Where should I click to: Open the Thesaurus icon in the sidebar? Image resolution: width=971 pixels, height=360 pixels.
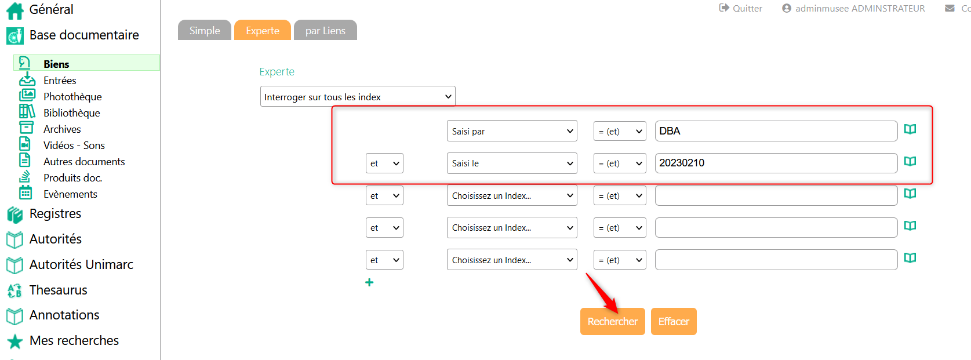(x=14, y=291)
